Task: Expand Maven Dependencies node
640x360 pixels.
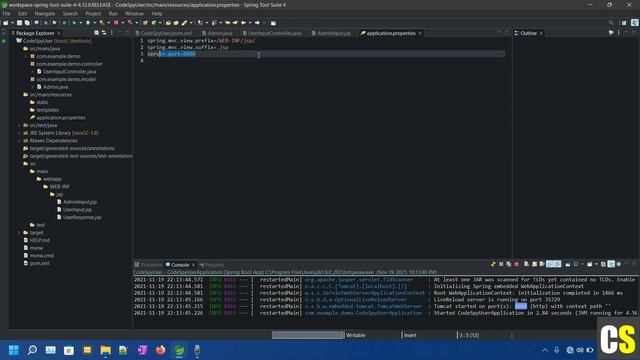Action: click(19, 141)
